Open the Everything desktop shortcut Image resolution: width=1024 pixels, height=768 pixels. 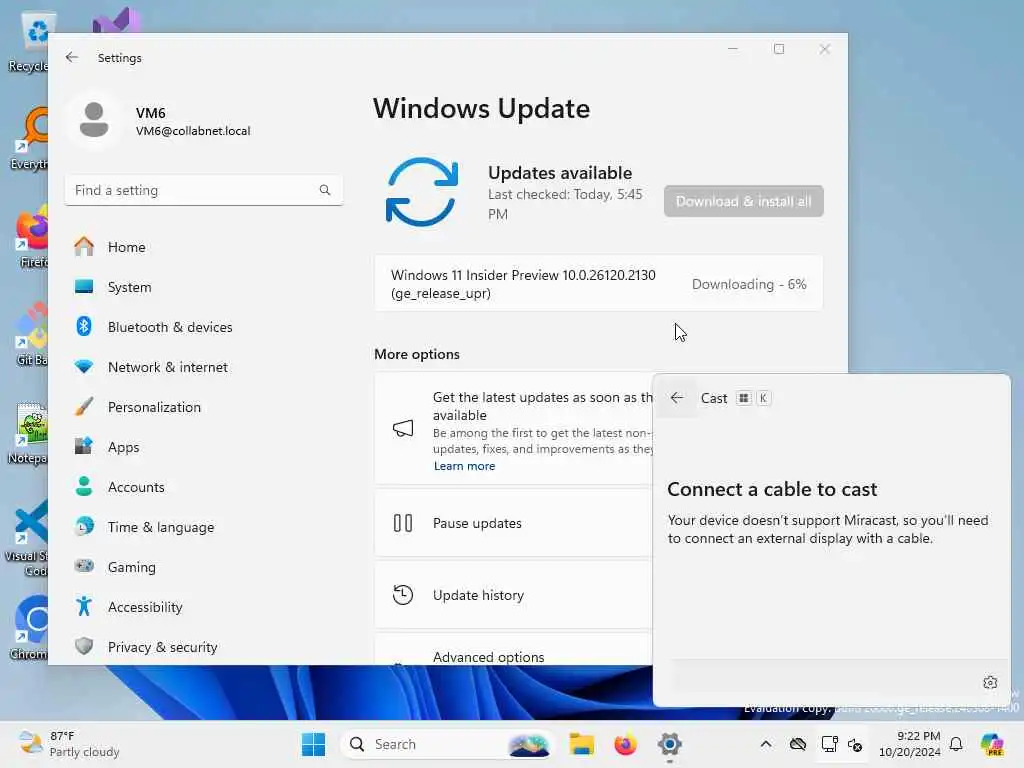tap(29, 138)
